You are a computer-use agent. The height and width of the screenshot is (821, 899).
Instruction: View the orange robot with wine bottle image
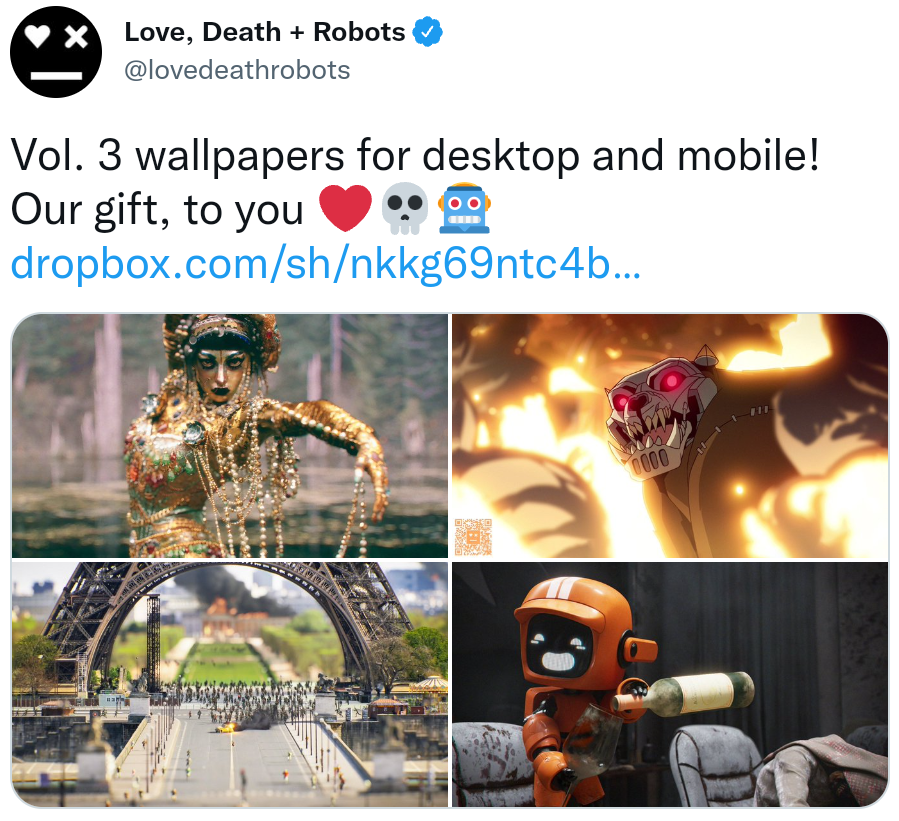pyautogui.click(x=670, y=684)
